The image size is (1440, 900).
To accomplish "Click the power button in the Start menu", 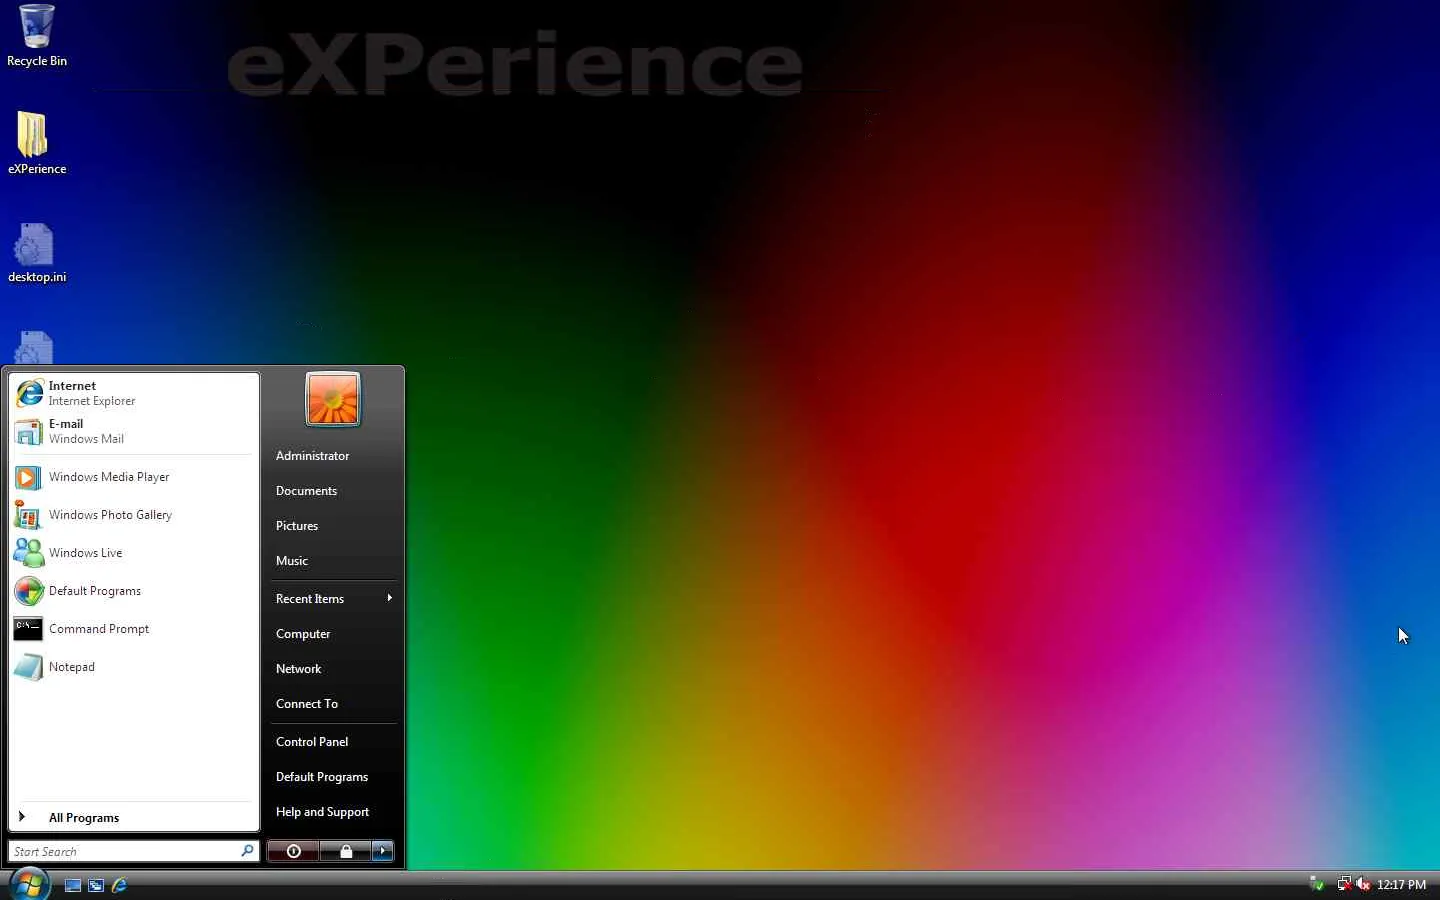I will click(x=293, y=851).
